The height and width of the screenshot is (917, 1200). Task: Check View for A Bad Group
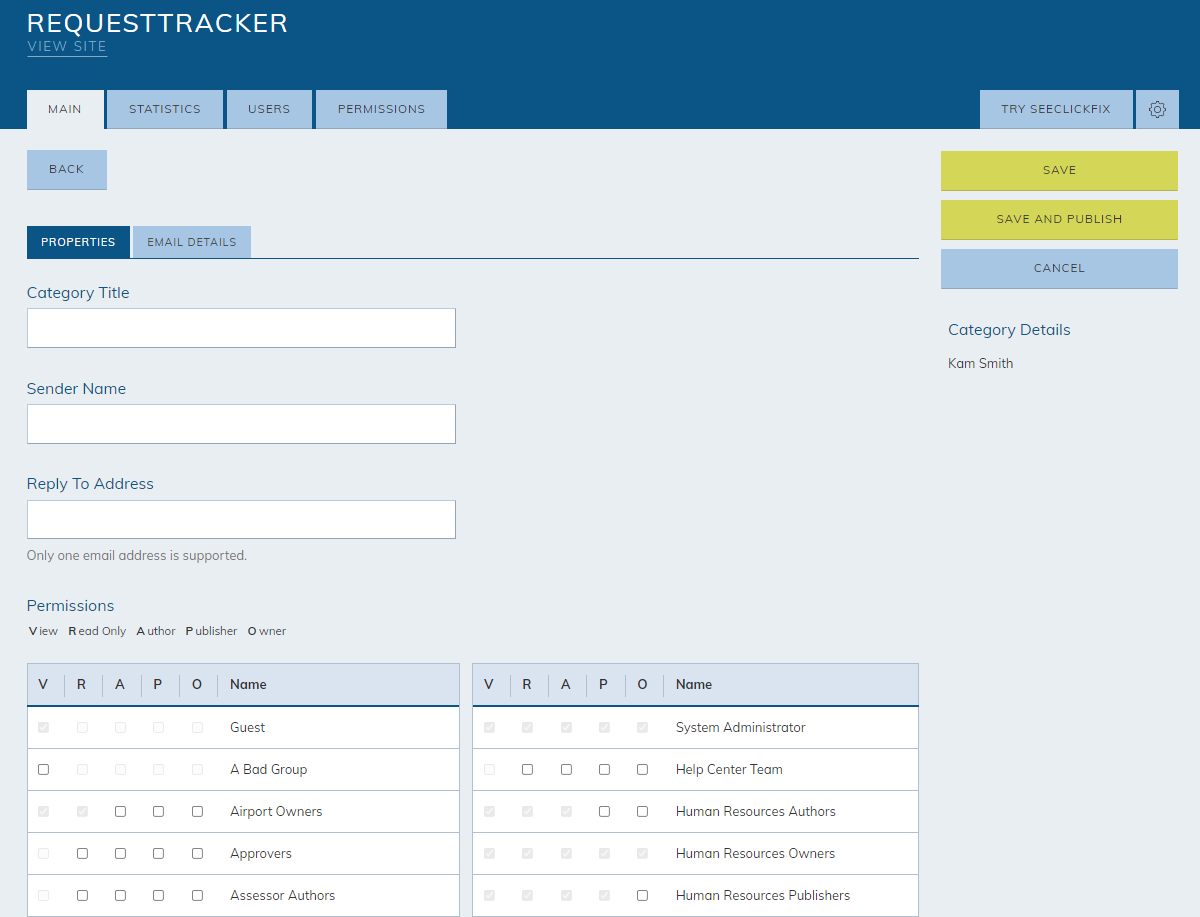coord(43,770)
